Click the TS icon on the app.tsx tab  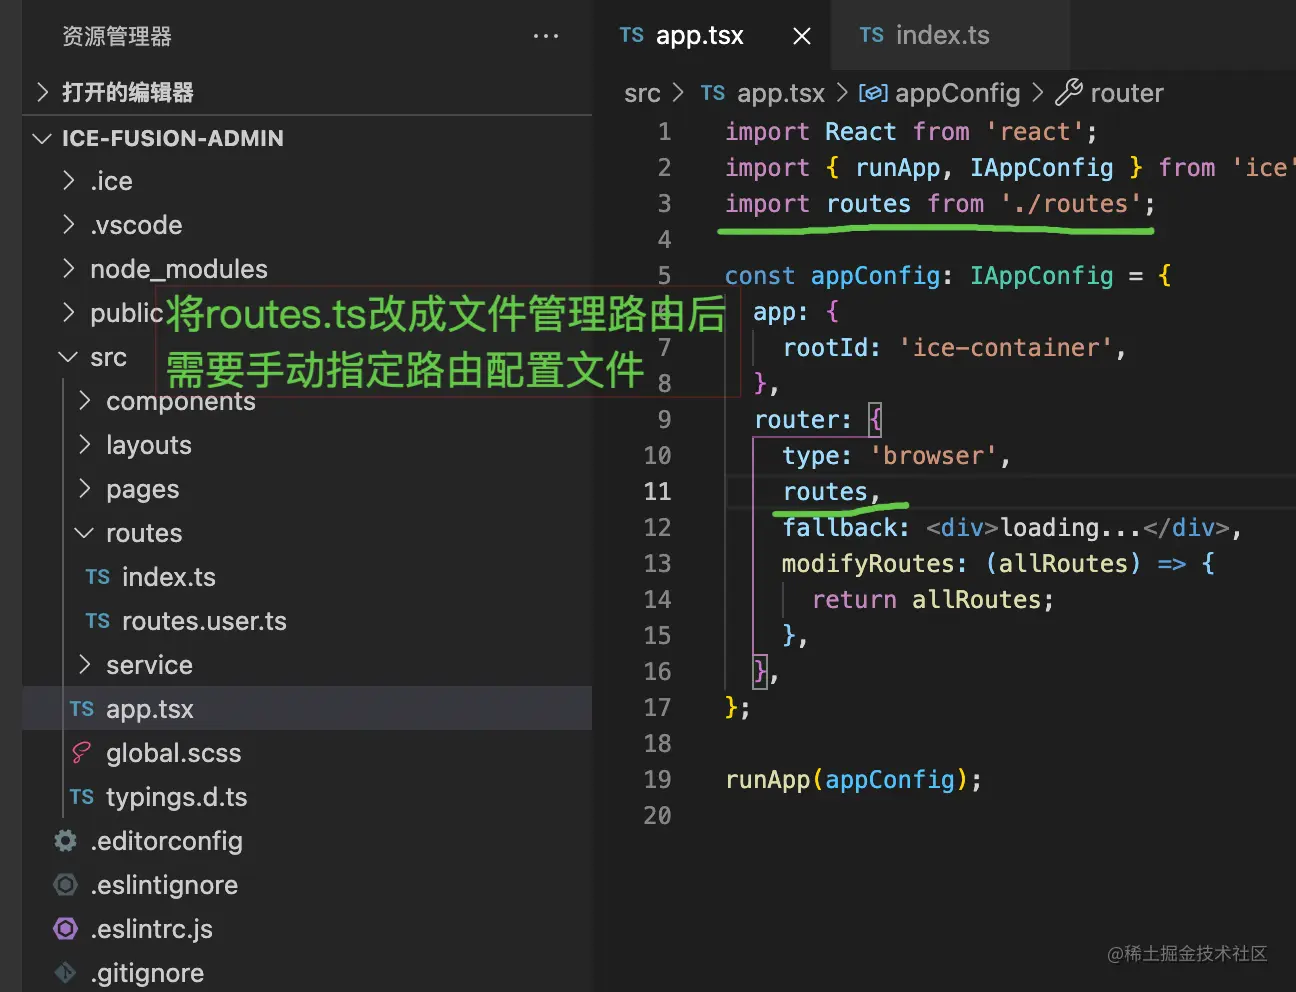[x=631, y=35]
